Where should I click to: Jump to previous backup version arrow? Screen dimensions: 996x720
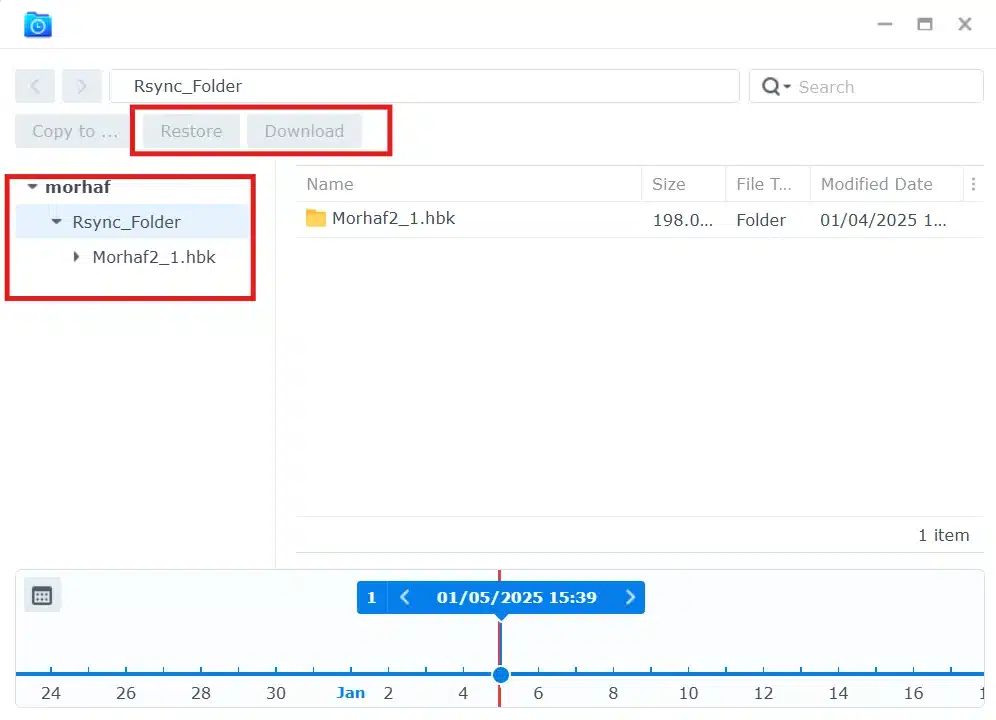click(405, 598)
